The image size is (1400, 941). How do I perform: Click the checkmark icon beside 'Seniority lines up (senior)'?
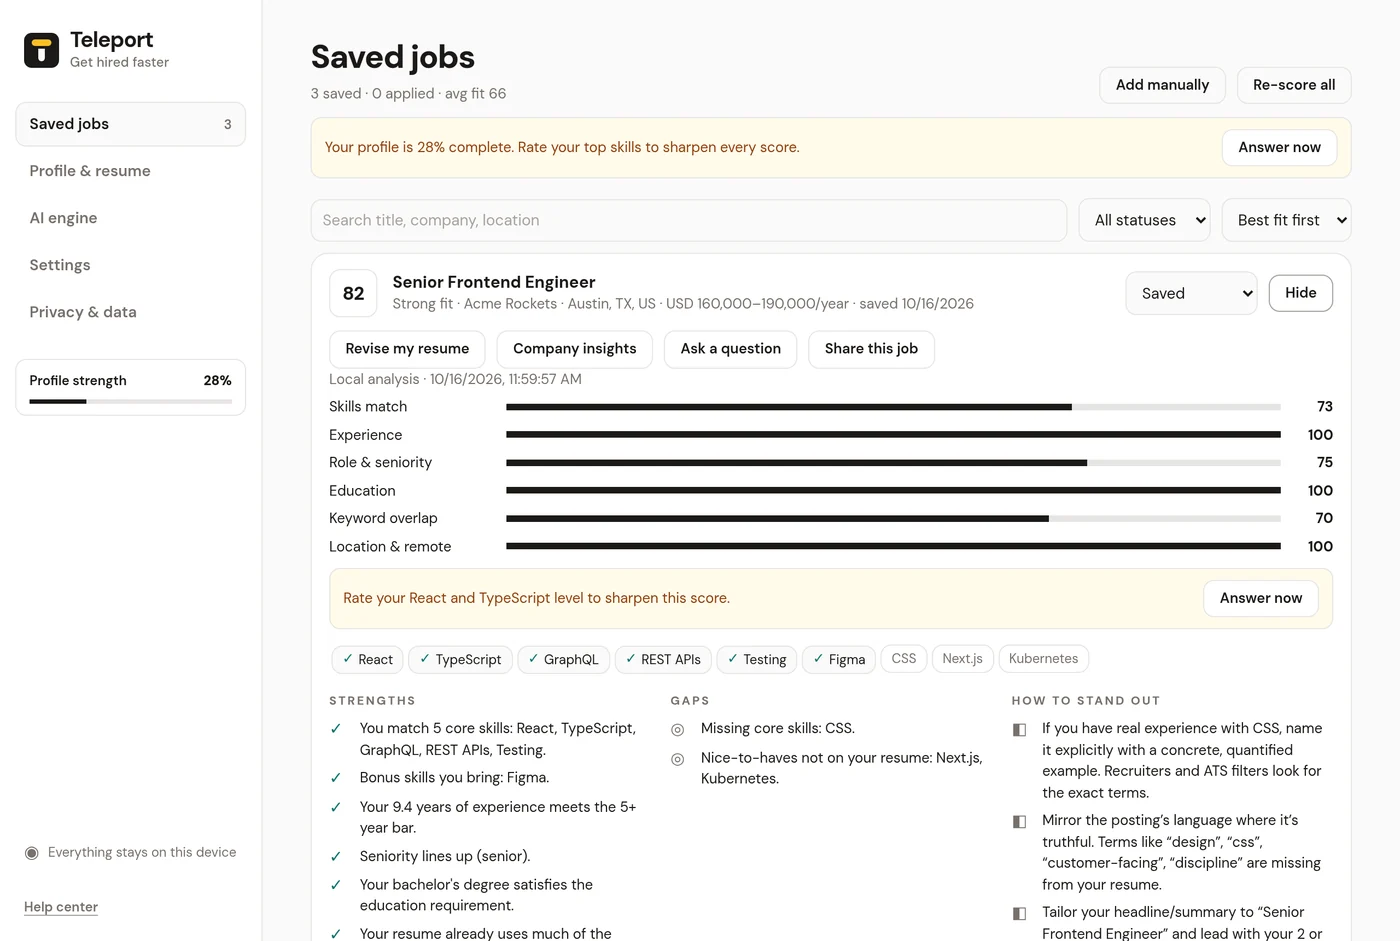coord(336,857)
